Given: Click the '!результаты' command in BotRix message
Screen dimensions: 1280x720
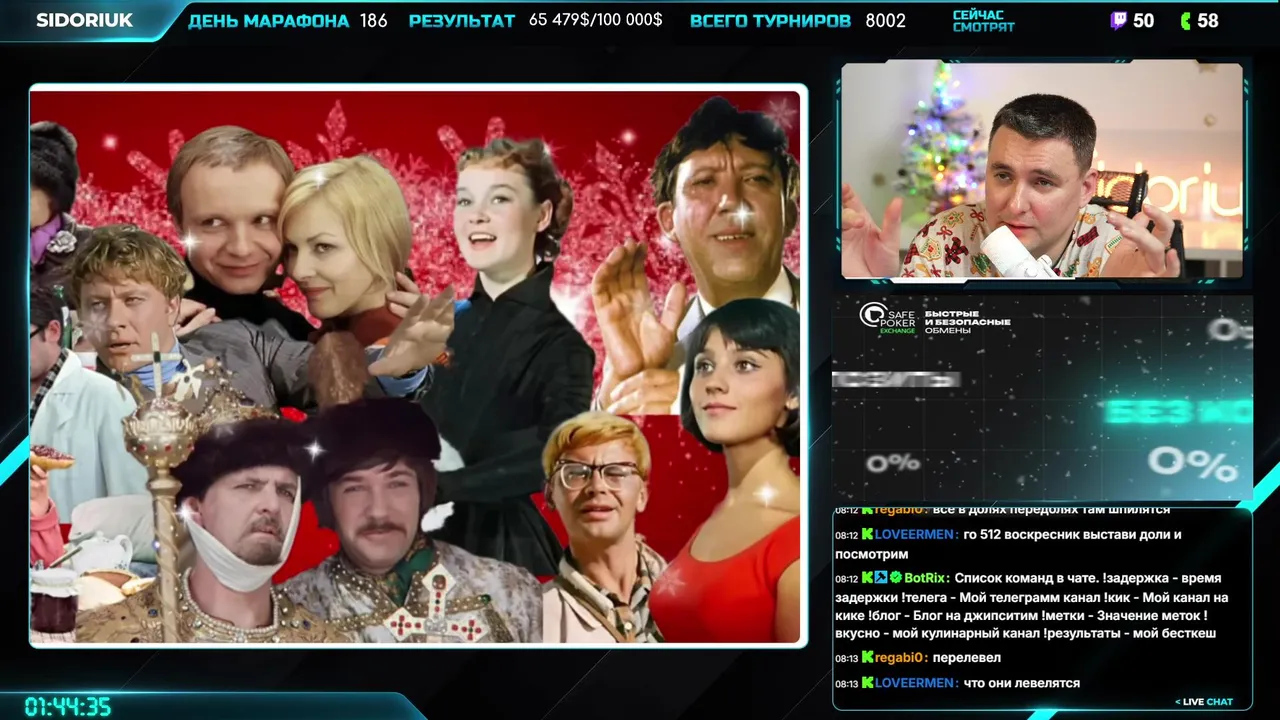Looking at the screenshot, I should point(1084,634).
